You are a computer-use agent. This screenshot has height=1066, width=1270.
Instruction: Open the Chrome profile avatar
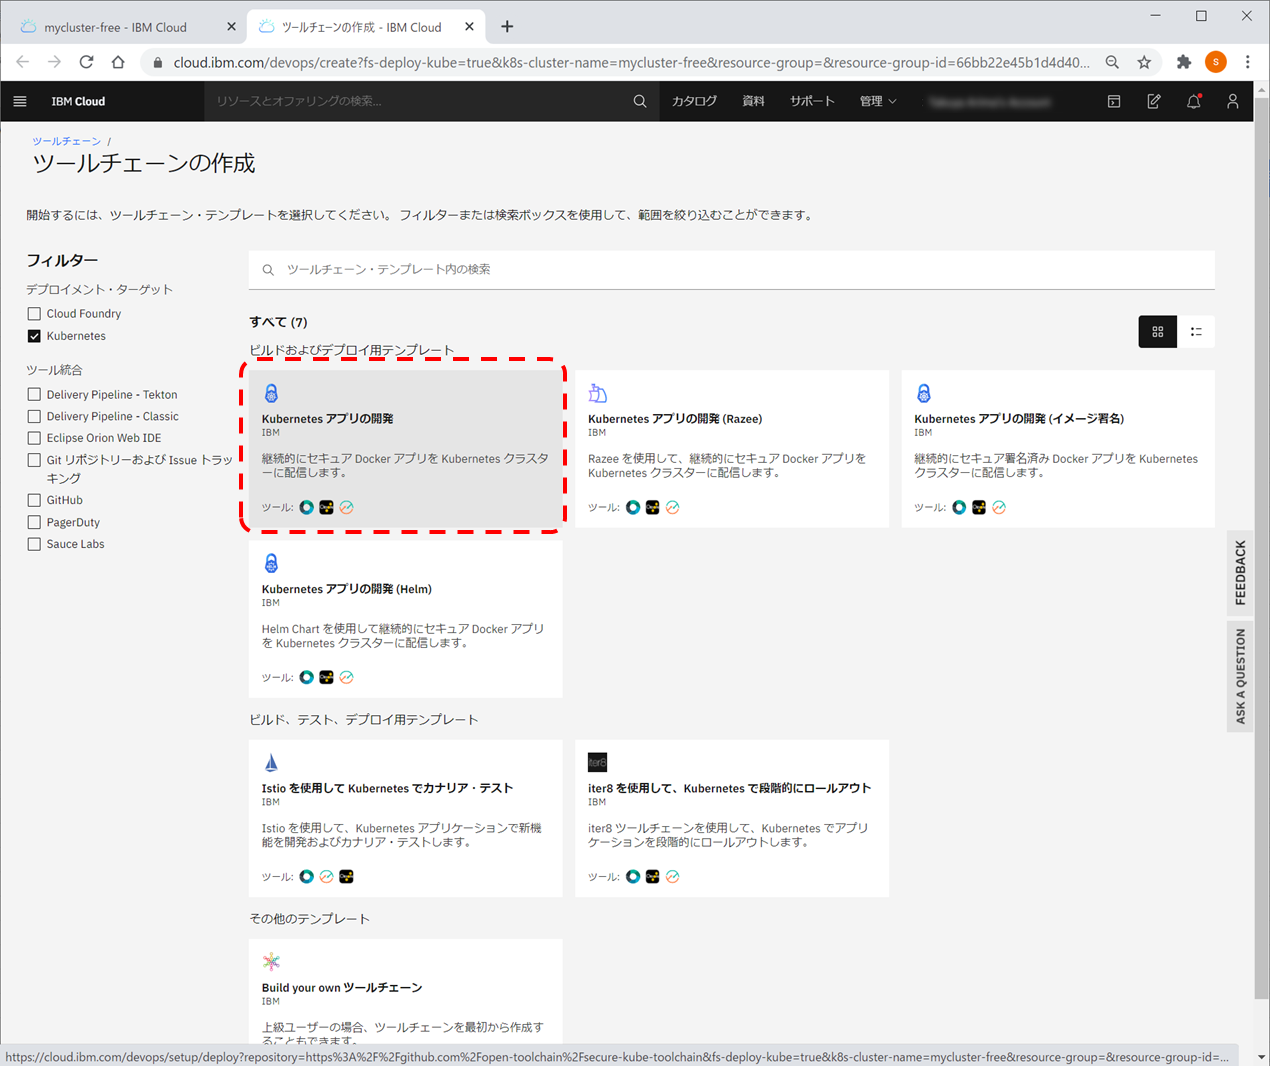tap(1216, 62)
